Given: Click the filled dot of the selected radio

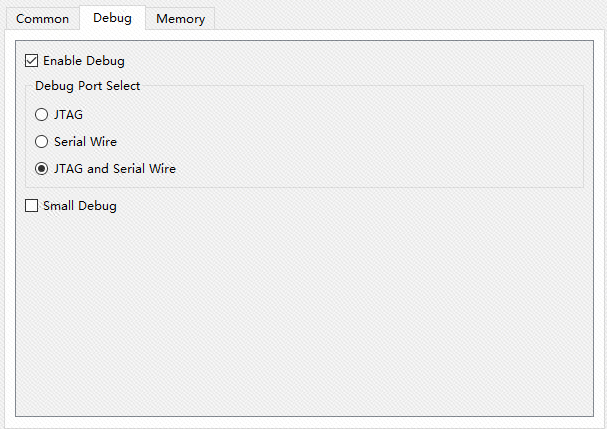Looking at the screenshot, I should (x=41, y=169).
